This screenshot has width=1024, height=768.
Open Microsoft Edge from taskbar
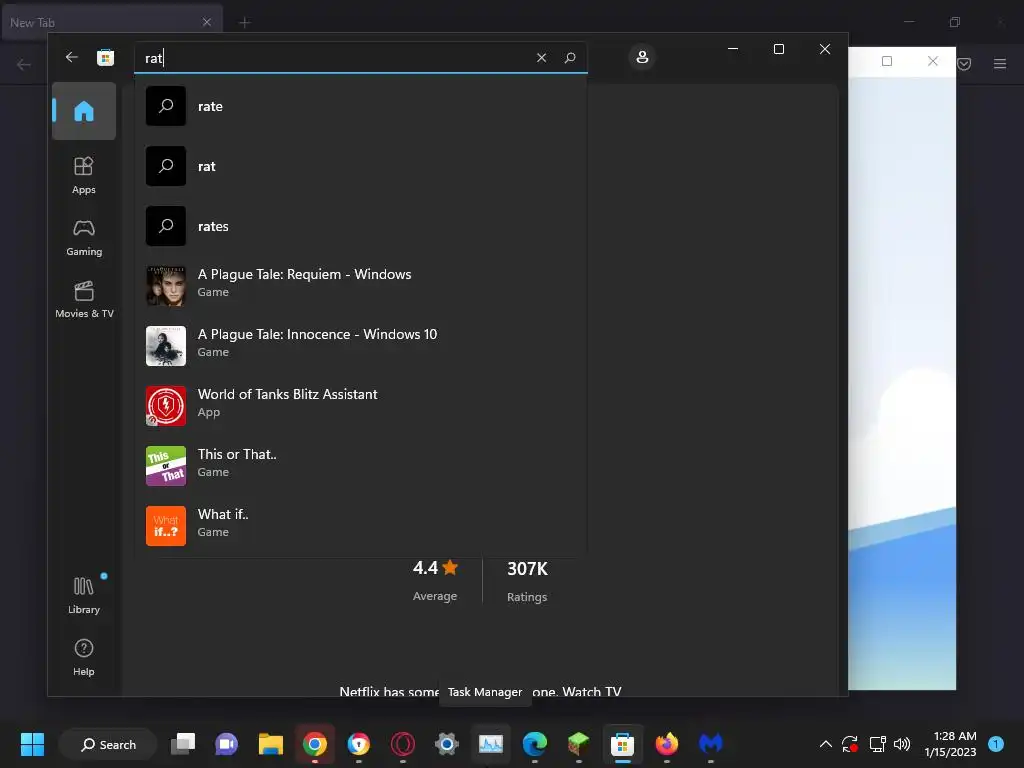pyautogui.click(x=535, y=744)
